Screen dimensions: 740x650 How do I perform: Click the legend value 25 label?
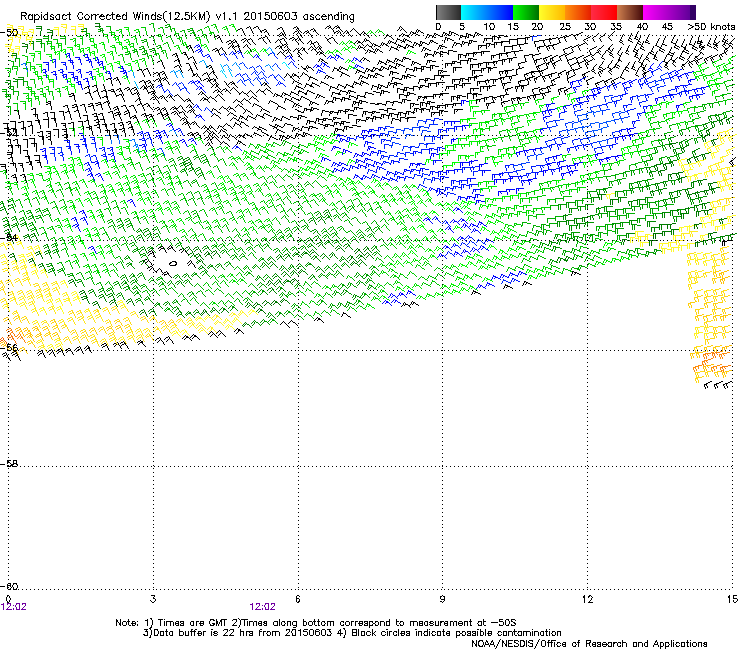tap(565, 26)
